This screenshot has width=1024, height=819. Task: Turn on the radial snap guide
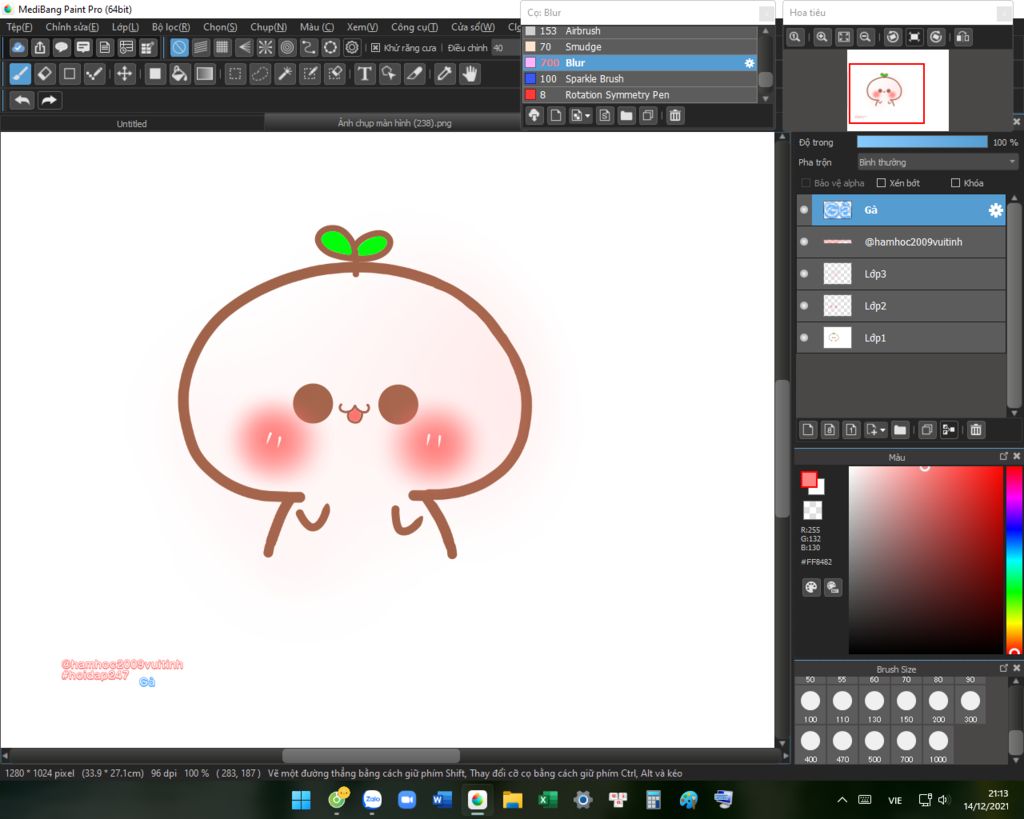pos(265,47)
